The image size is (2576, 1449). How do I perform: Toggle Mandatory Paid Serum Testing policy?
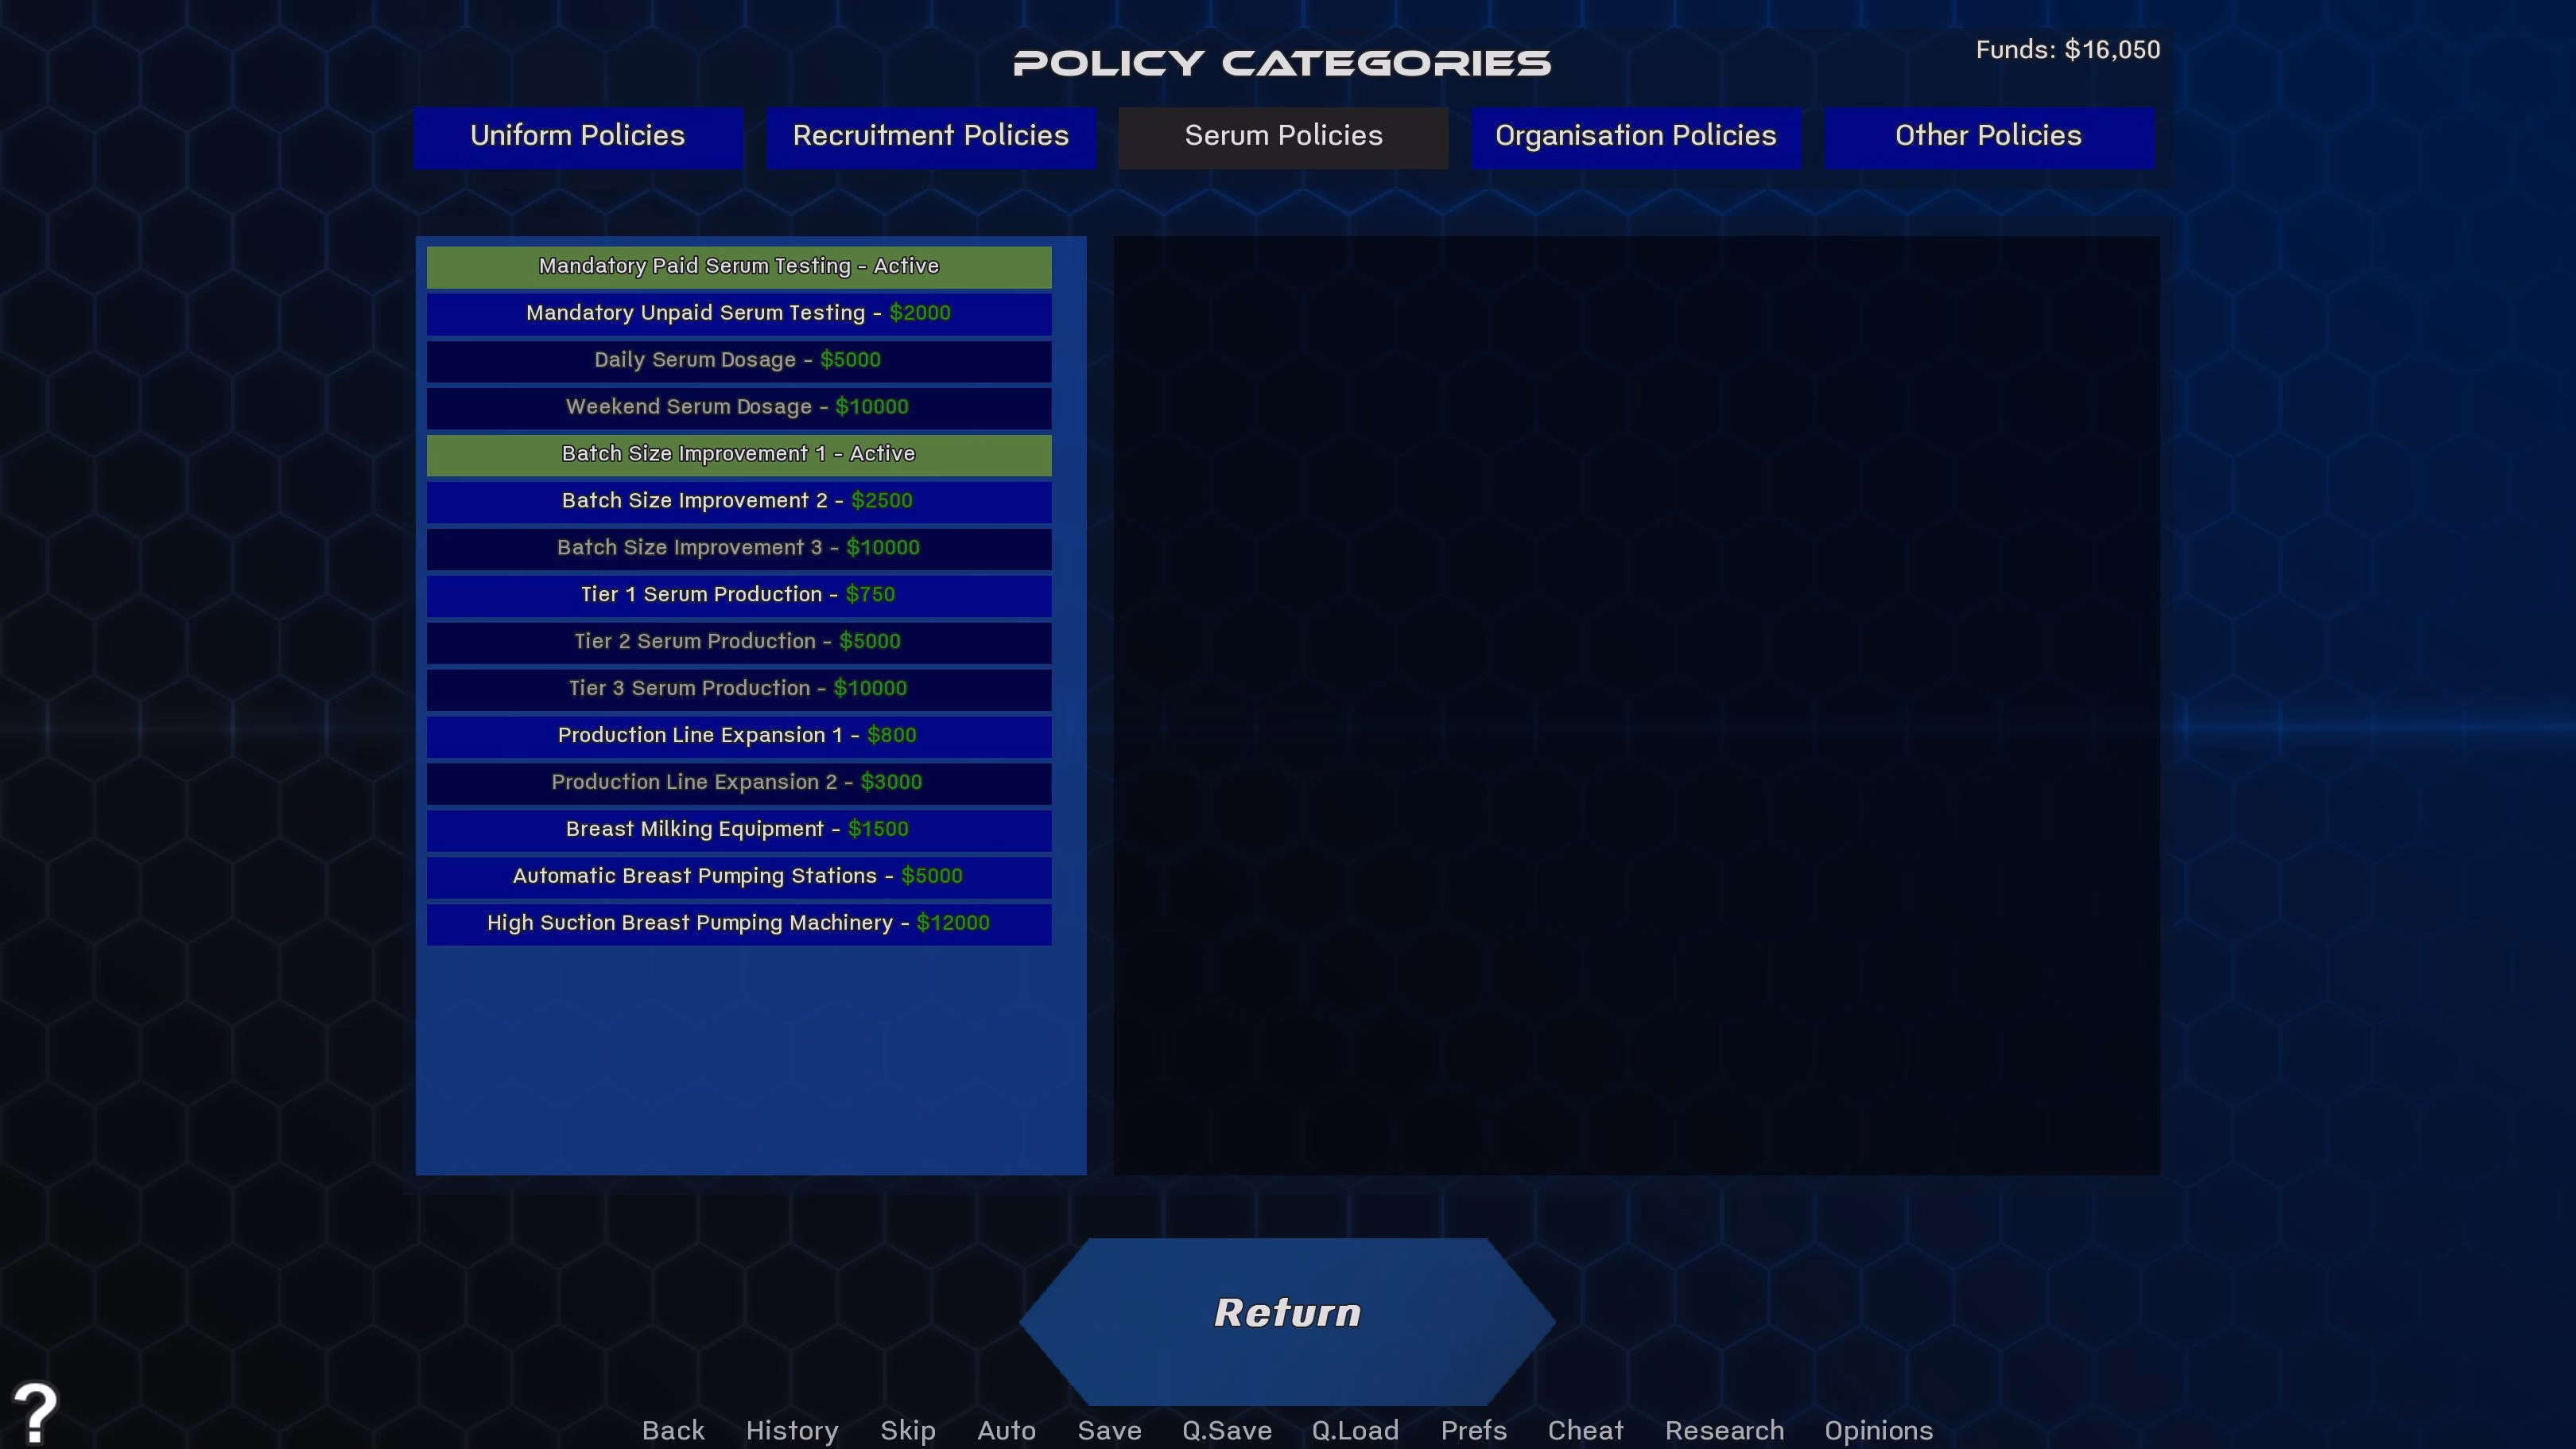tap(739, 267)
